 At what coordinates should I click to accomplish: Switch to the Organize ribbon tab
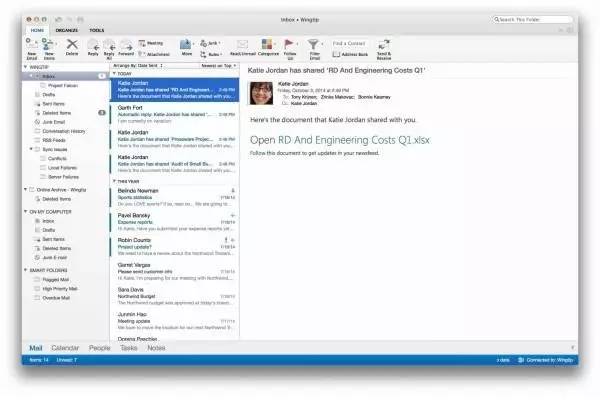coord(67,30)
